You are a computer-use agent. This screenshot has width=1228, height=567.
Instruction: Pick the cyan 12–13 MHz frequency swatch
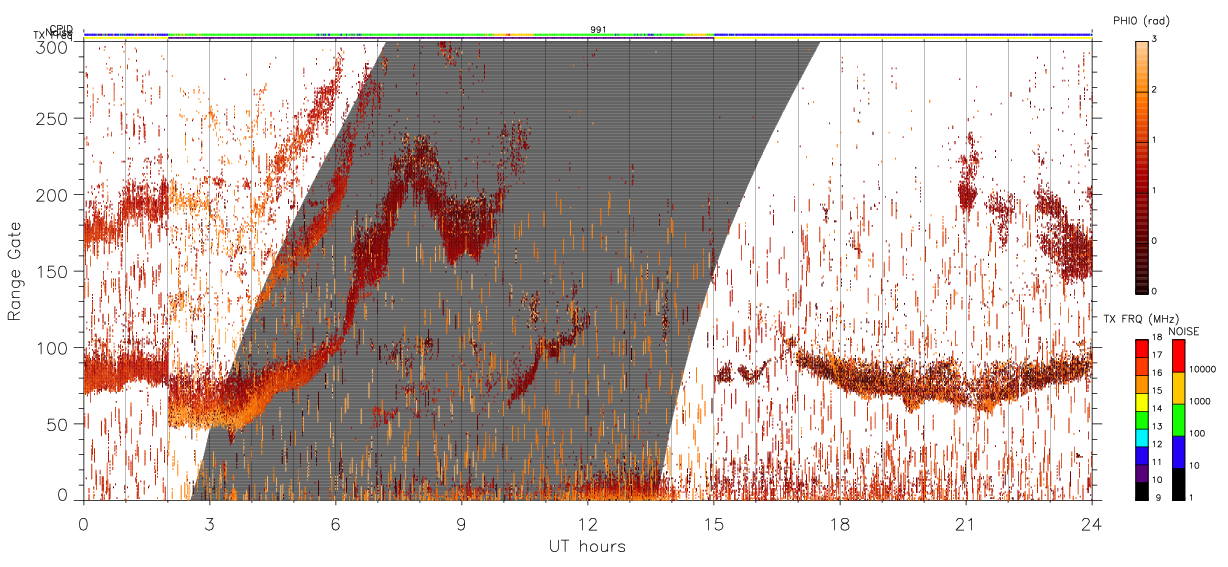1141,436
